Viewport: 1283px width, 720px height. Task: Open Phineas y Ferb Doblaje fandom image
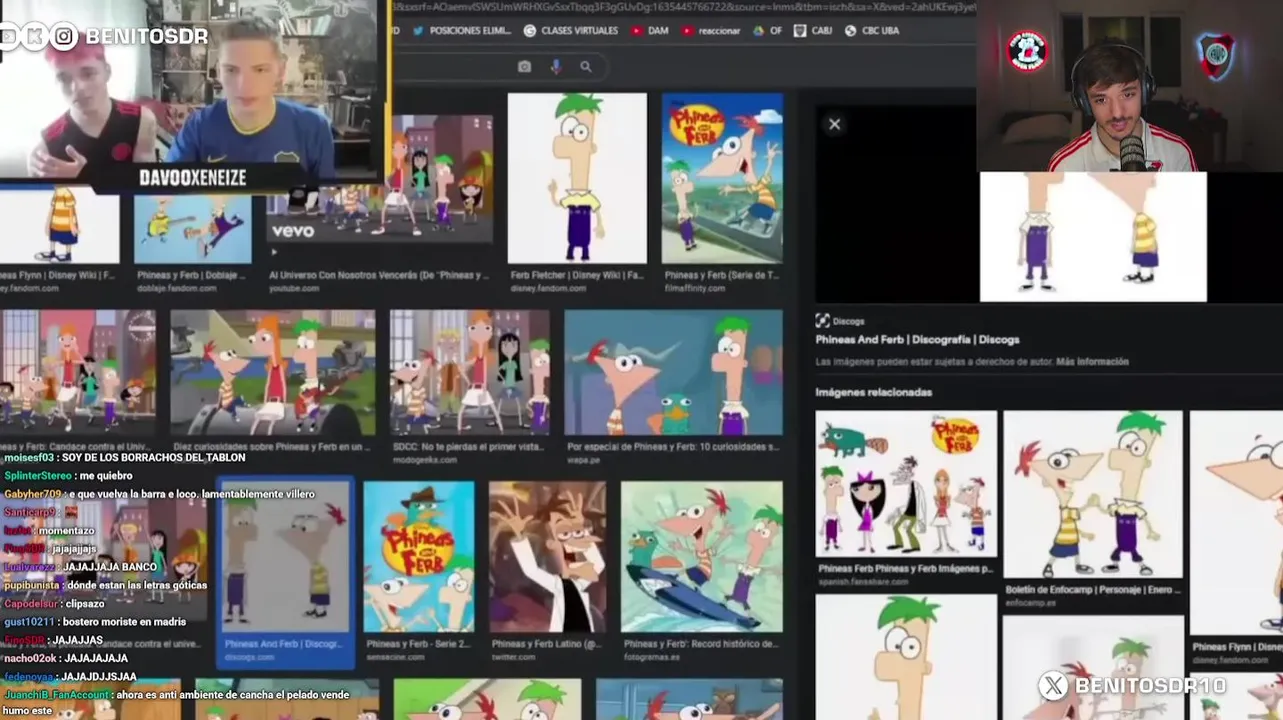point(193,228)
